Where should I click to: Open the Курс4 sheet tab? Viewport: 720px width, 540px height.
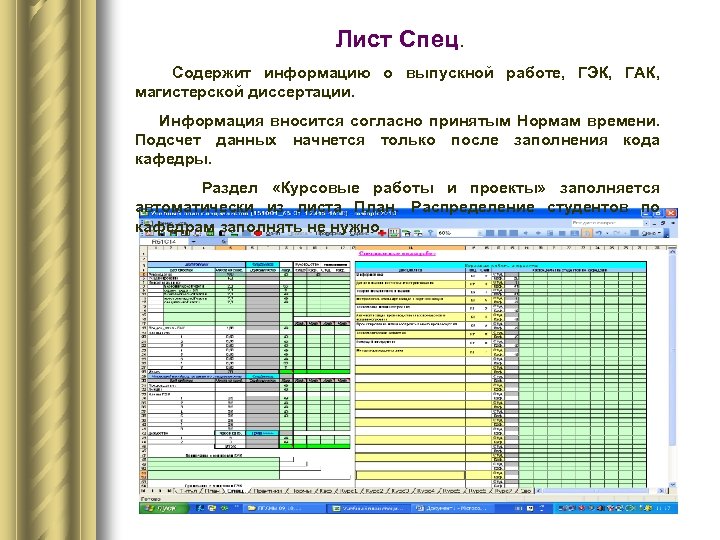[x=426, y=491]
